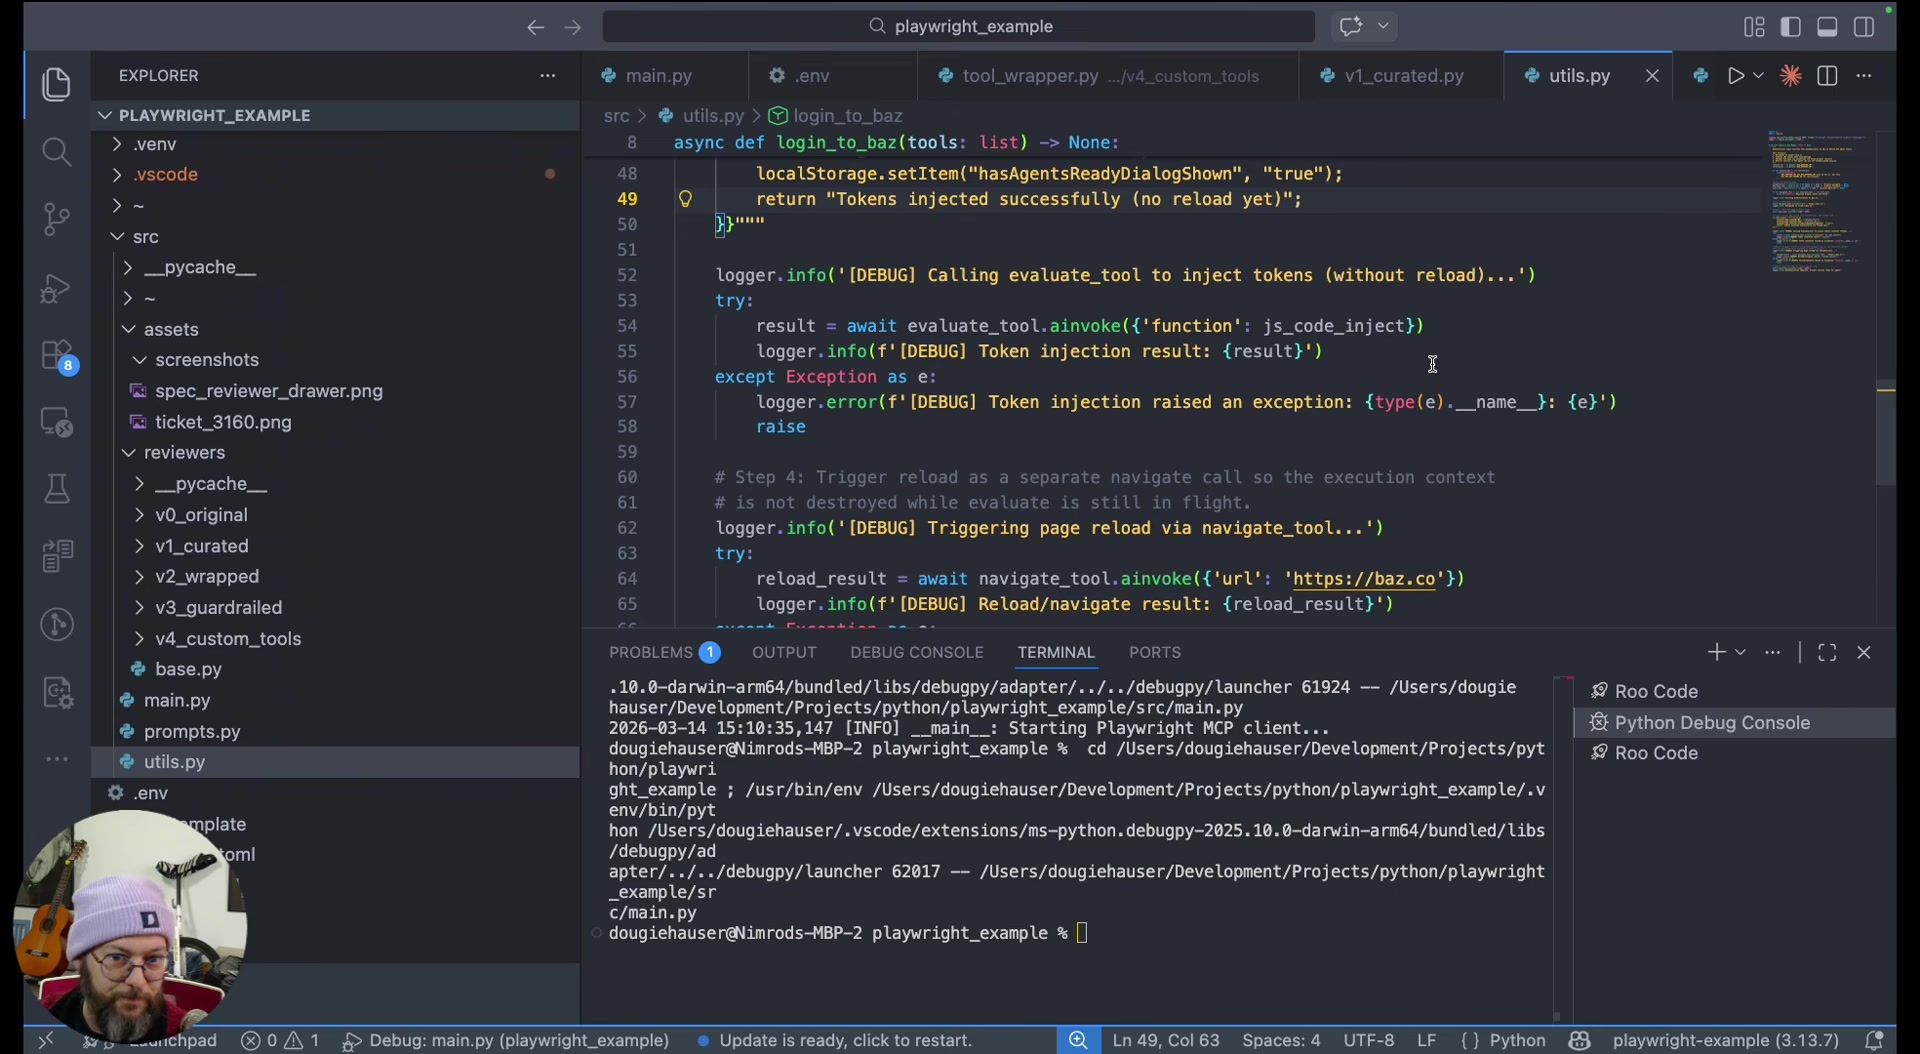Viewport: 1920px width, 1054px height.
Task: Select the playwright-example interpreter in status bar
Action: (1726, 1040)
